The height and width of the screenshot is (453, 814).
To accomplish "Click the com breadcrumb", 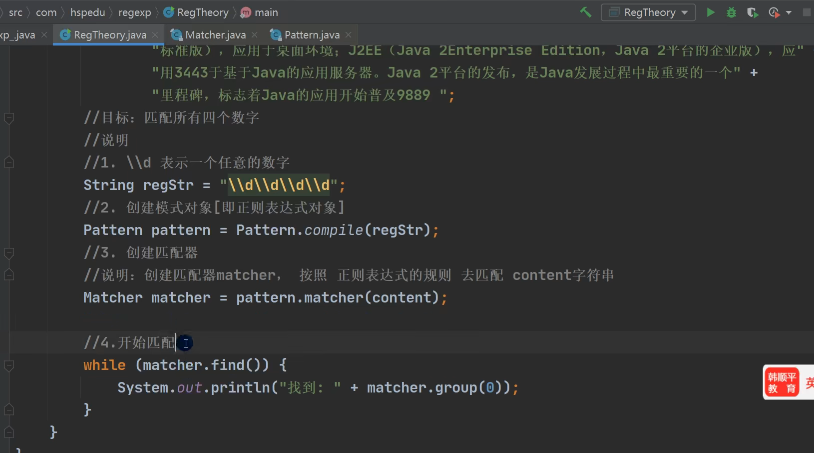I will coord(46,12).
